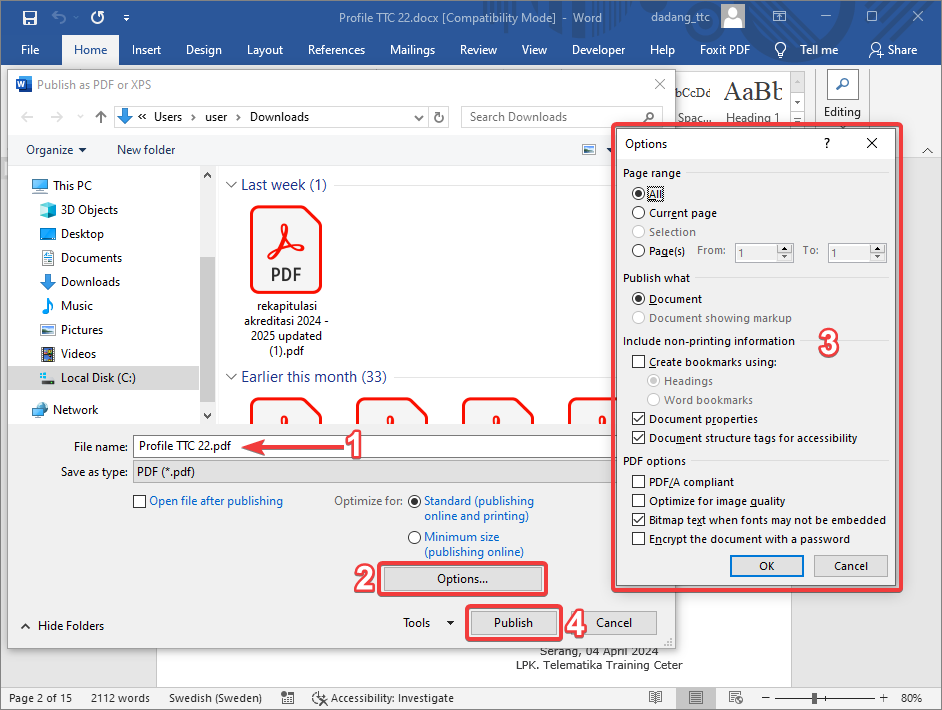The width and height of the screenshot is (942, 710).
Task: Go up one folder with Up arrow
Action: (101, 117)
